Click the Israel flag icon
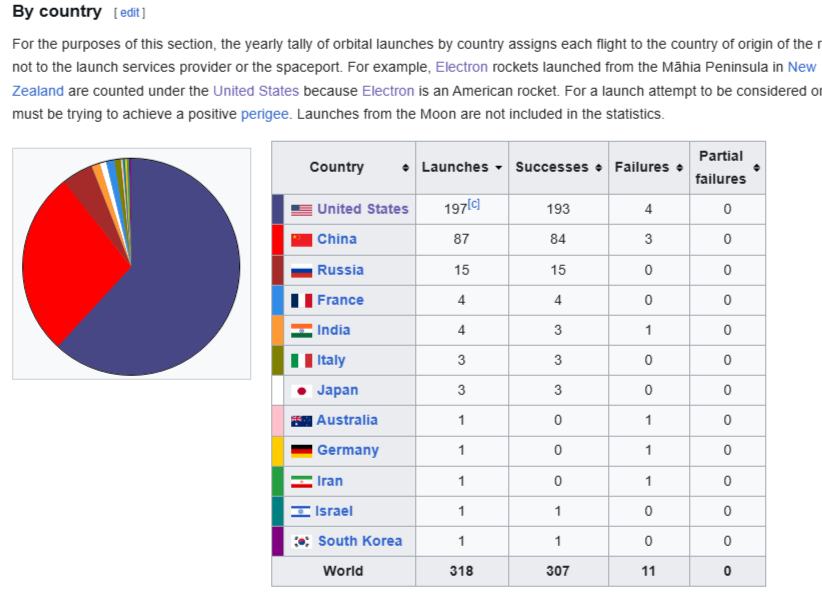The width and height of the screenshot is (822, 609). 300,511
